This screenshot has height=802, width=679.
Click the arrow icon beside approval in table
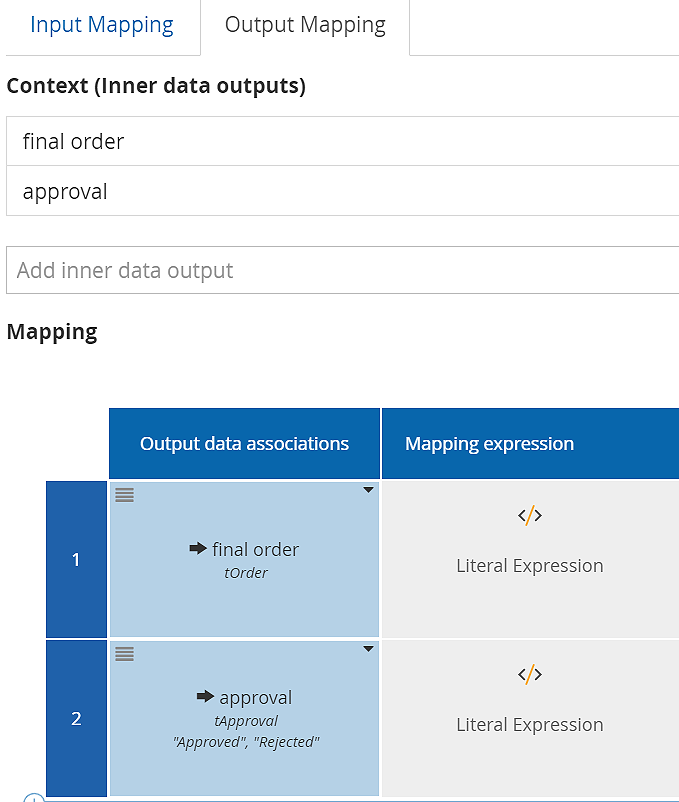coord(205,697)
